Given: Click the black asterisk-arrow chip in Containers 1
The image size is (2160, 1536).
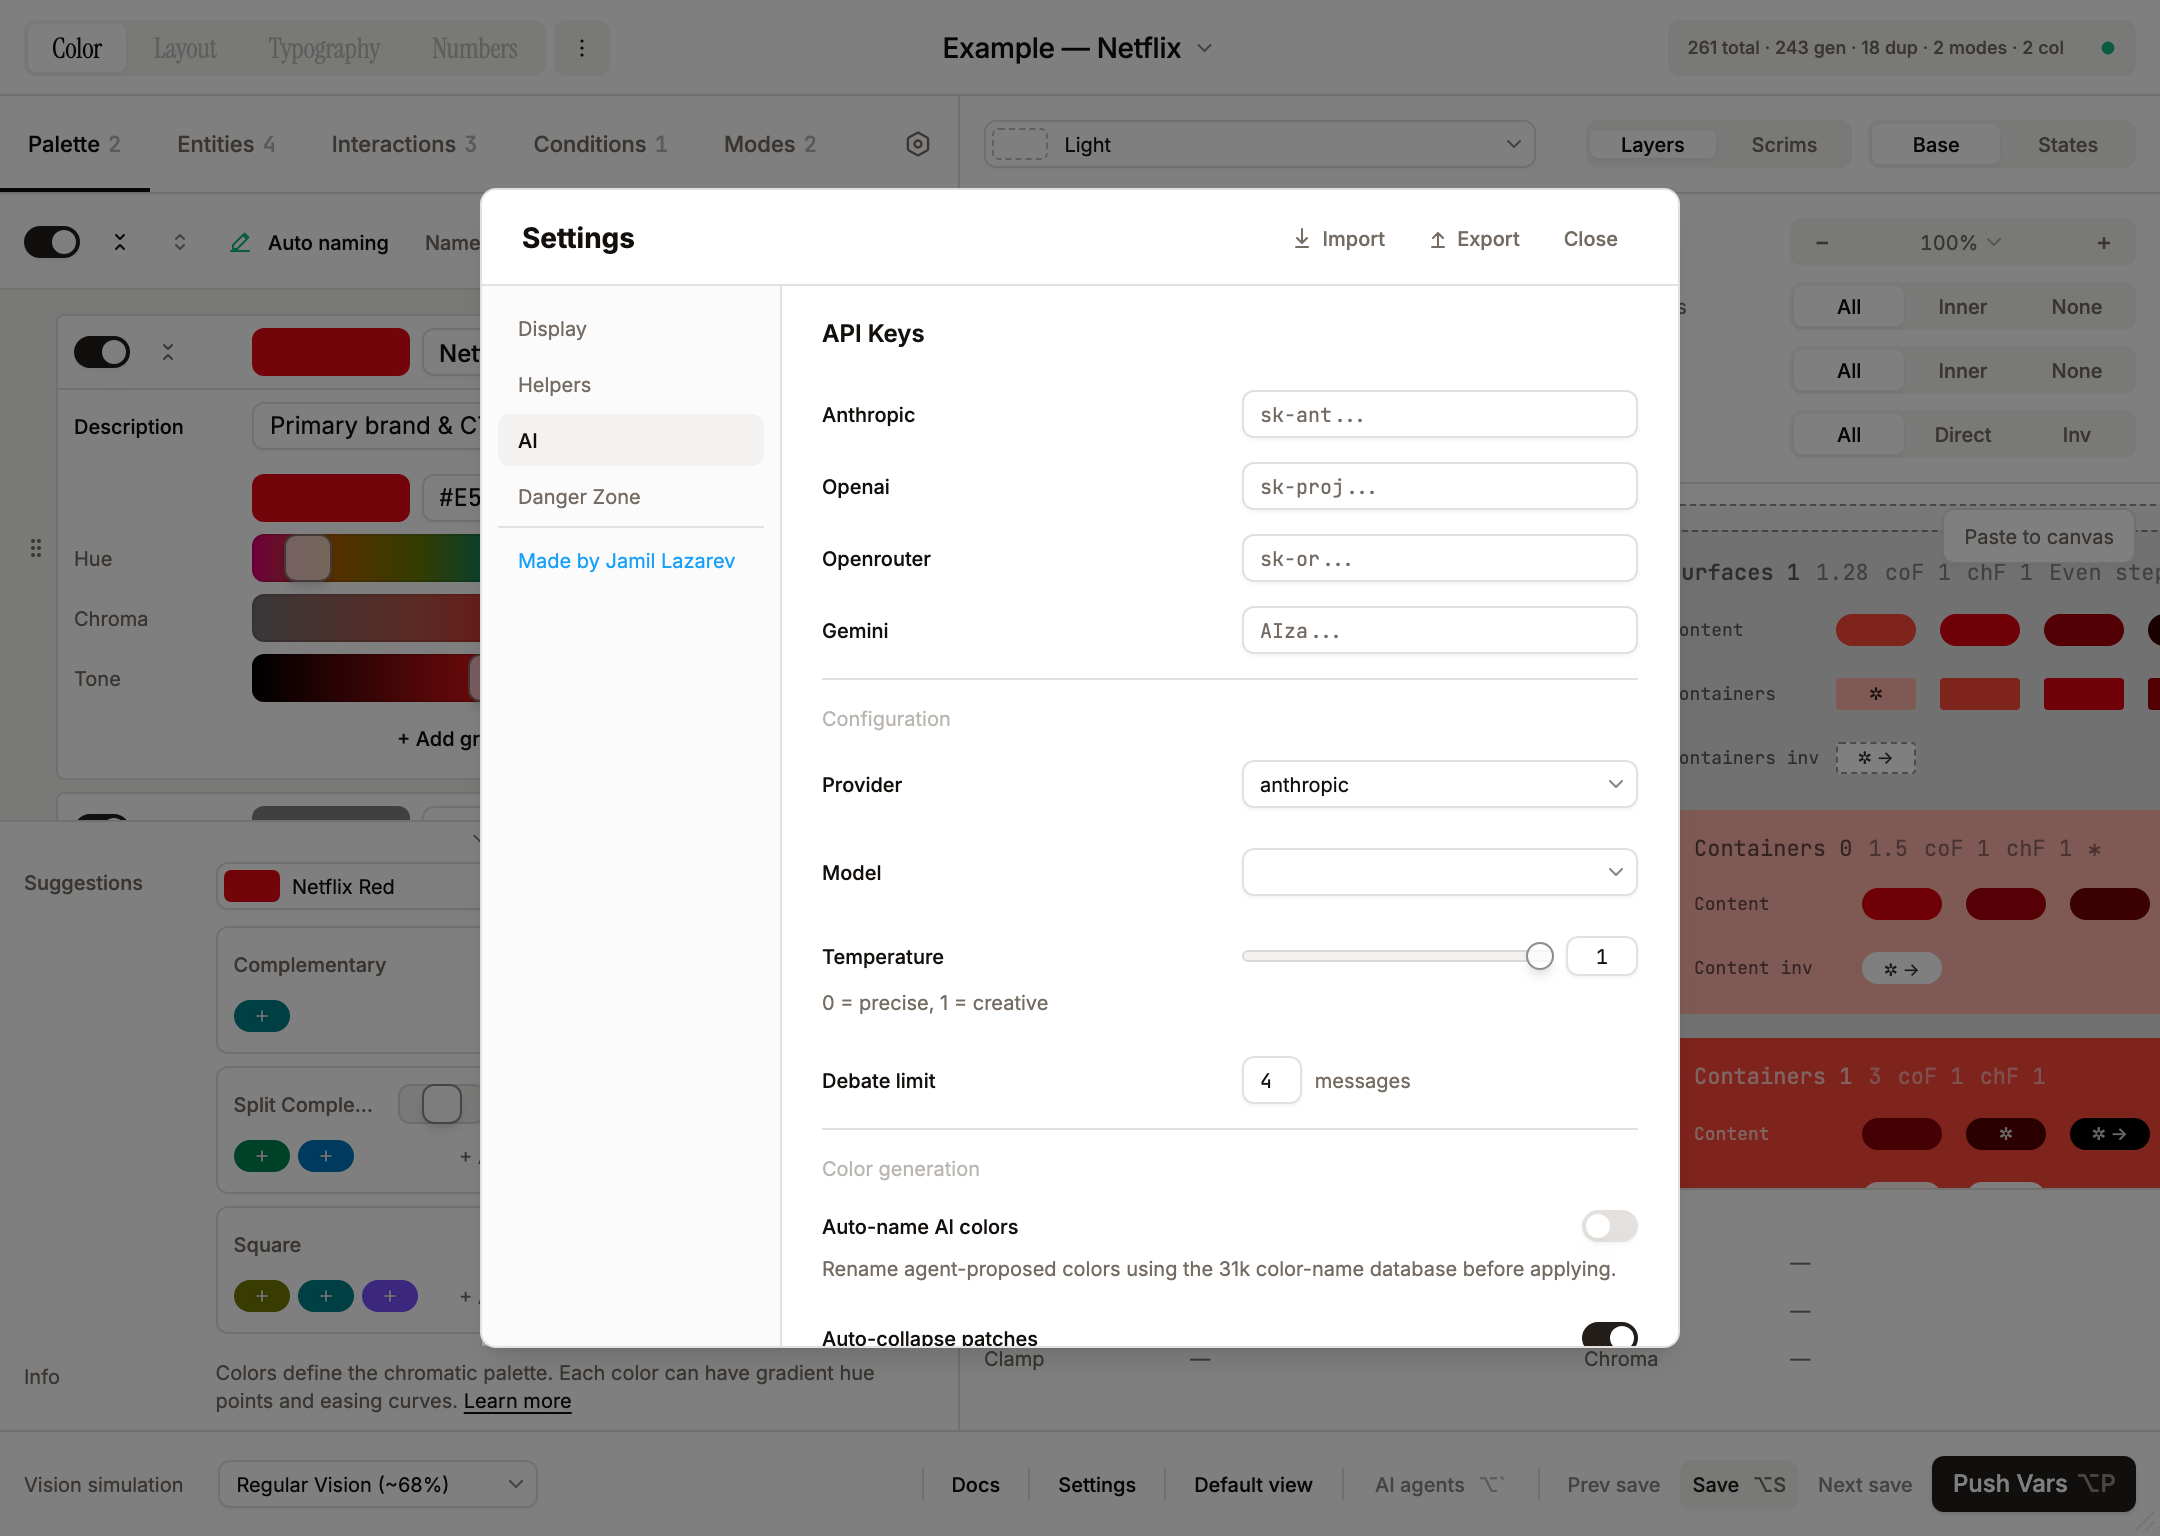Looking at the screenshot, I should [2109, 1133].
